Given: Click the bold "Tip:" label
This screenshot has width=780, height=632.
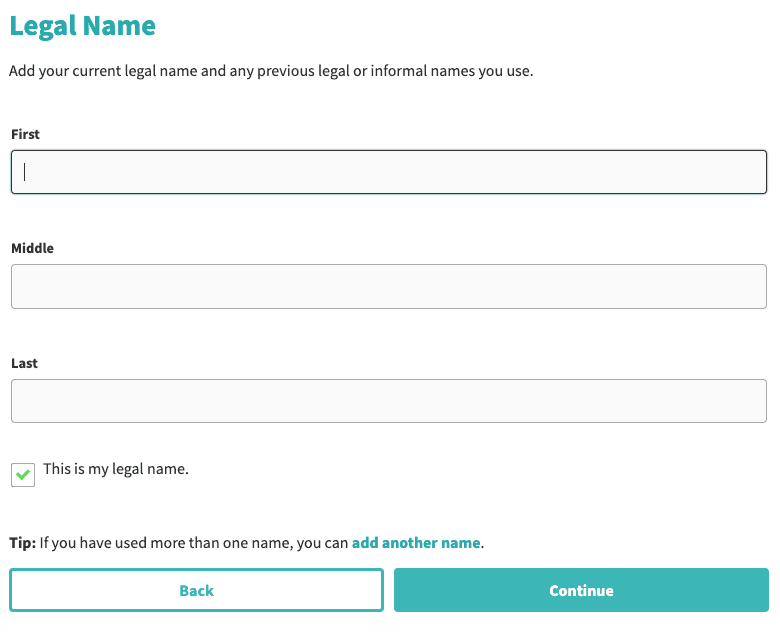Looking at the screenshot, I should (23, 544).
